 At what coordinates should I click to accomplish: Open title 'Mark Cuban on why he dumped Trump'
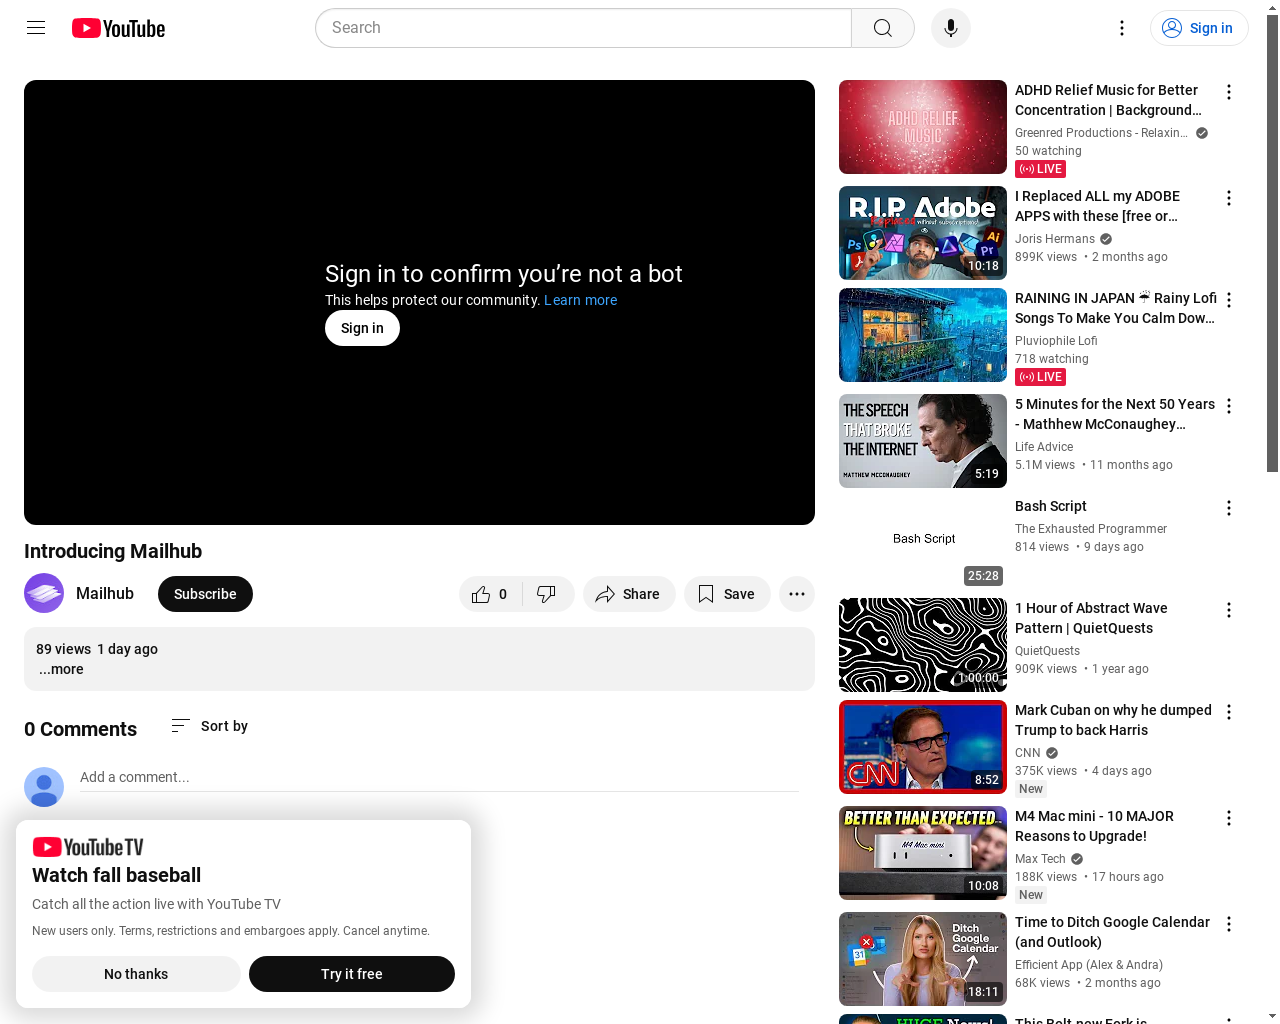1113,720
